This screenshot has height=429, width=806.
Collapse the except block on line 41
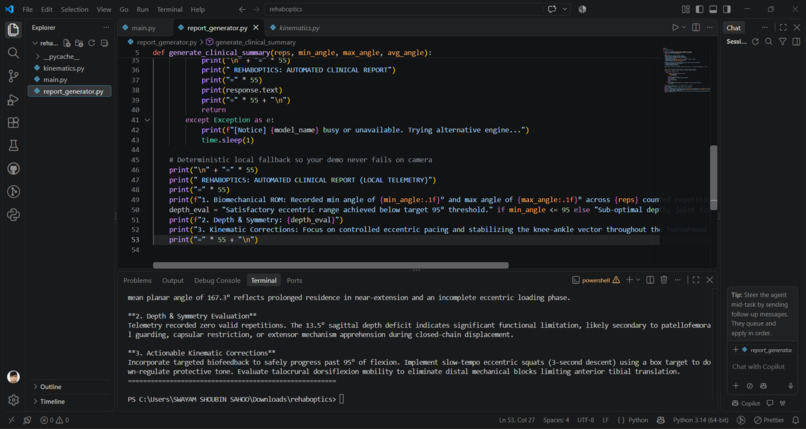[x=147, y=120]
